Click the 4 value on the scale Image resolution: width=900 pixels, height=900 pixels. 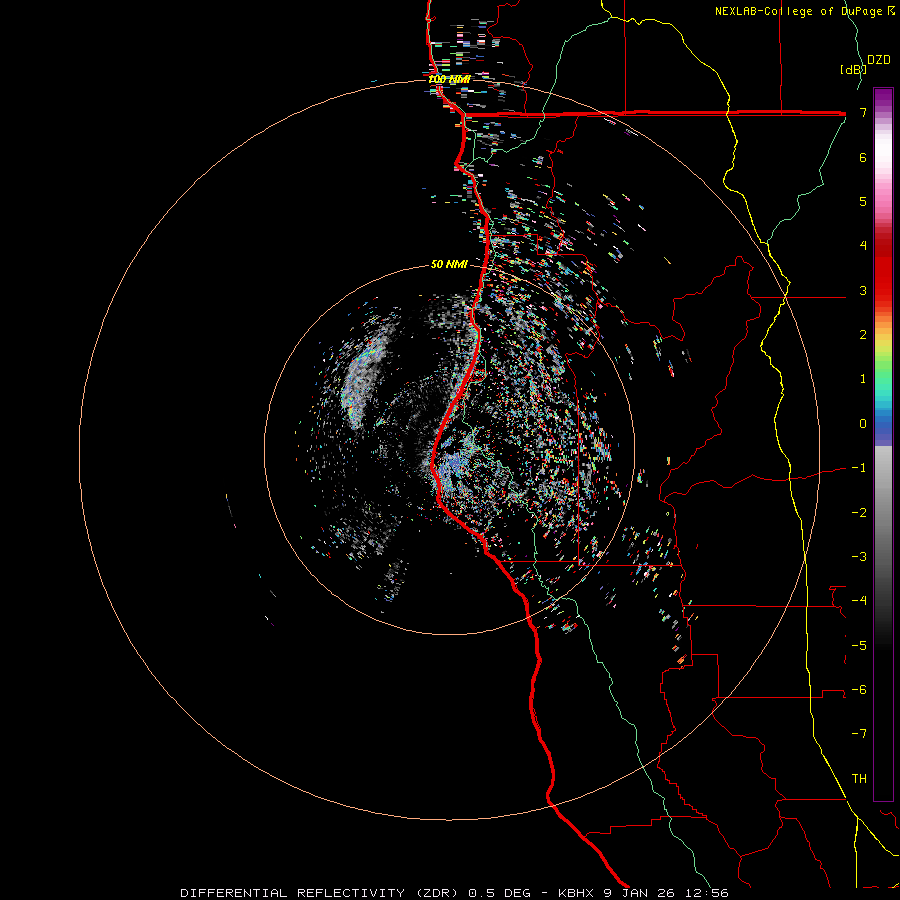(863, 246)
